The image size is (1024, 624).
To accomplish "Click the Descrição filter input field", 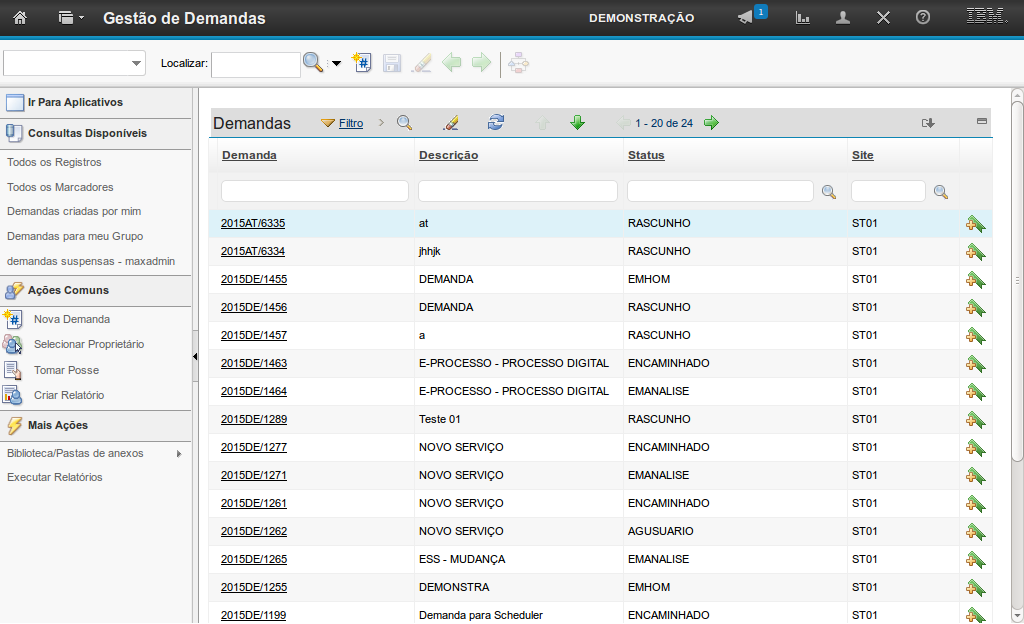I will click(517, 191).
